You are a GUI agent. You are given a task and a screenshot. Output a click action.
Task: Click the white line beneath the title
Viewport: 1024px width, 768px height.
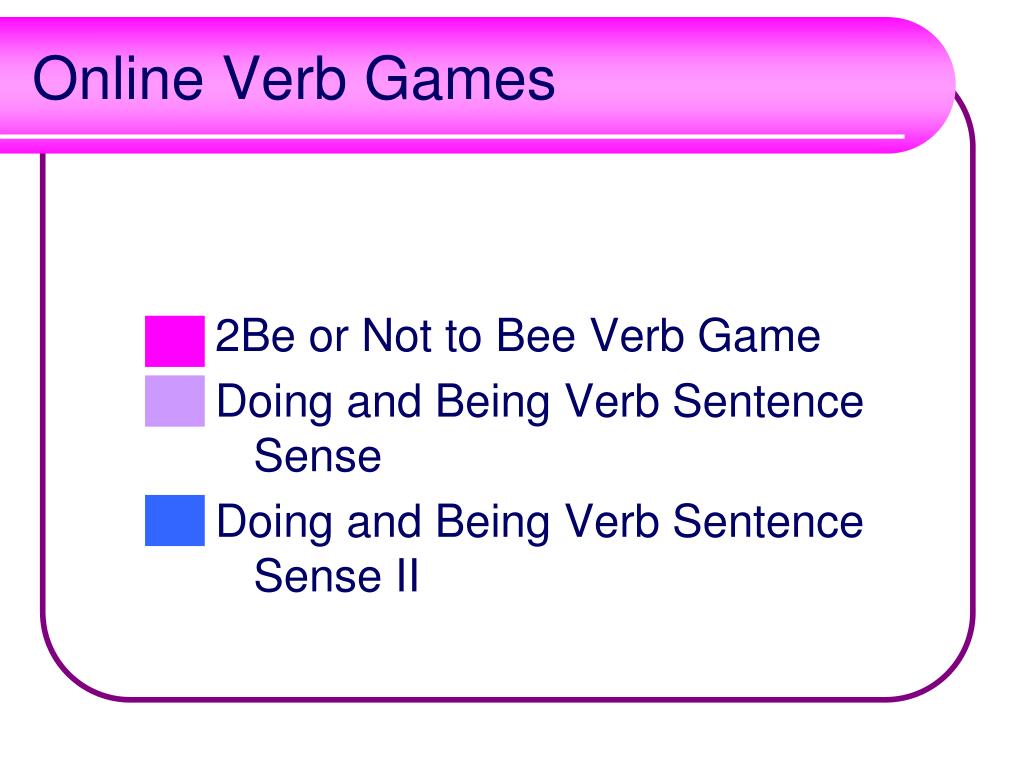click(452, 136)
